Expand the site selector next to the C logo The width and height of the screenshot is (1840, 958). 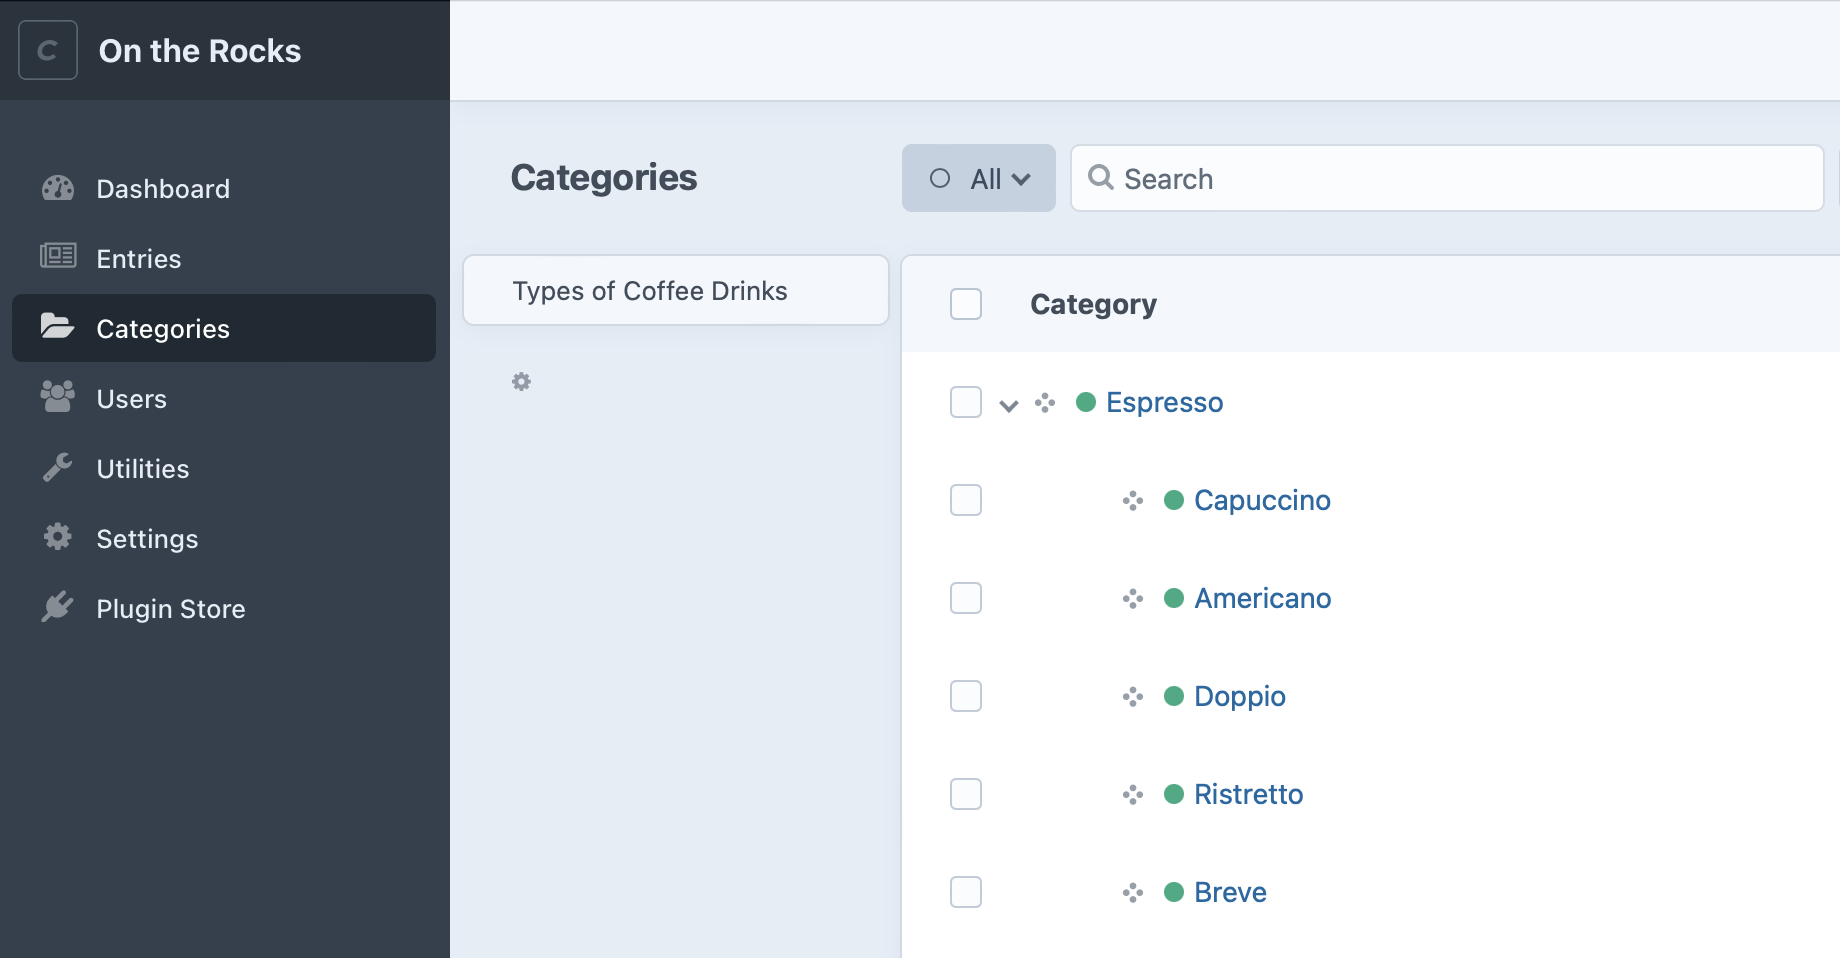[x=47, y=50]
